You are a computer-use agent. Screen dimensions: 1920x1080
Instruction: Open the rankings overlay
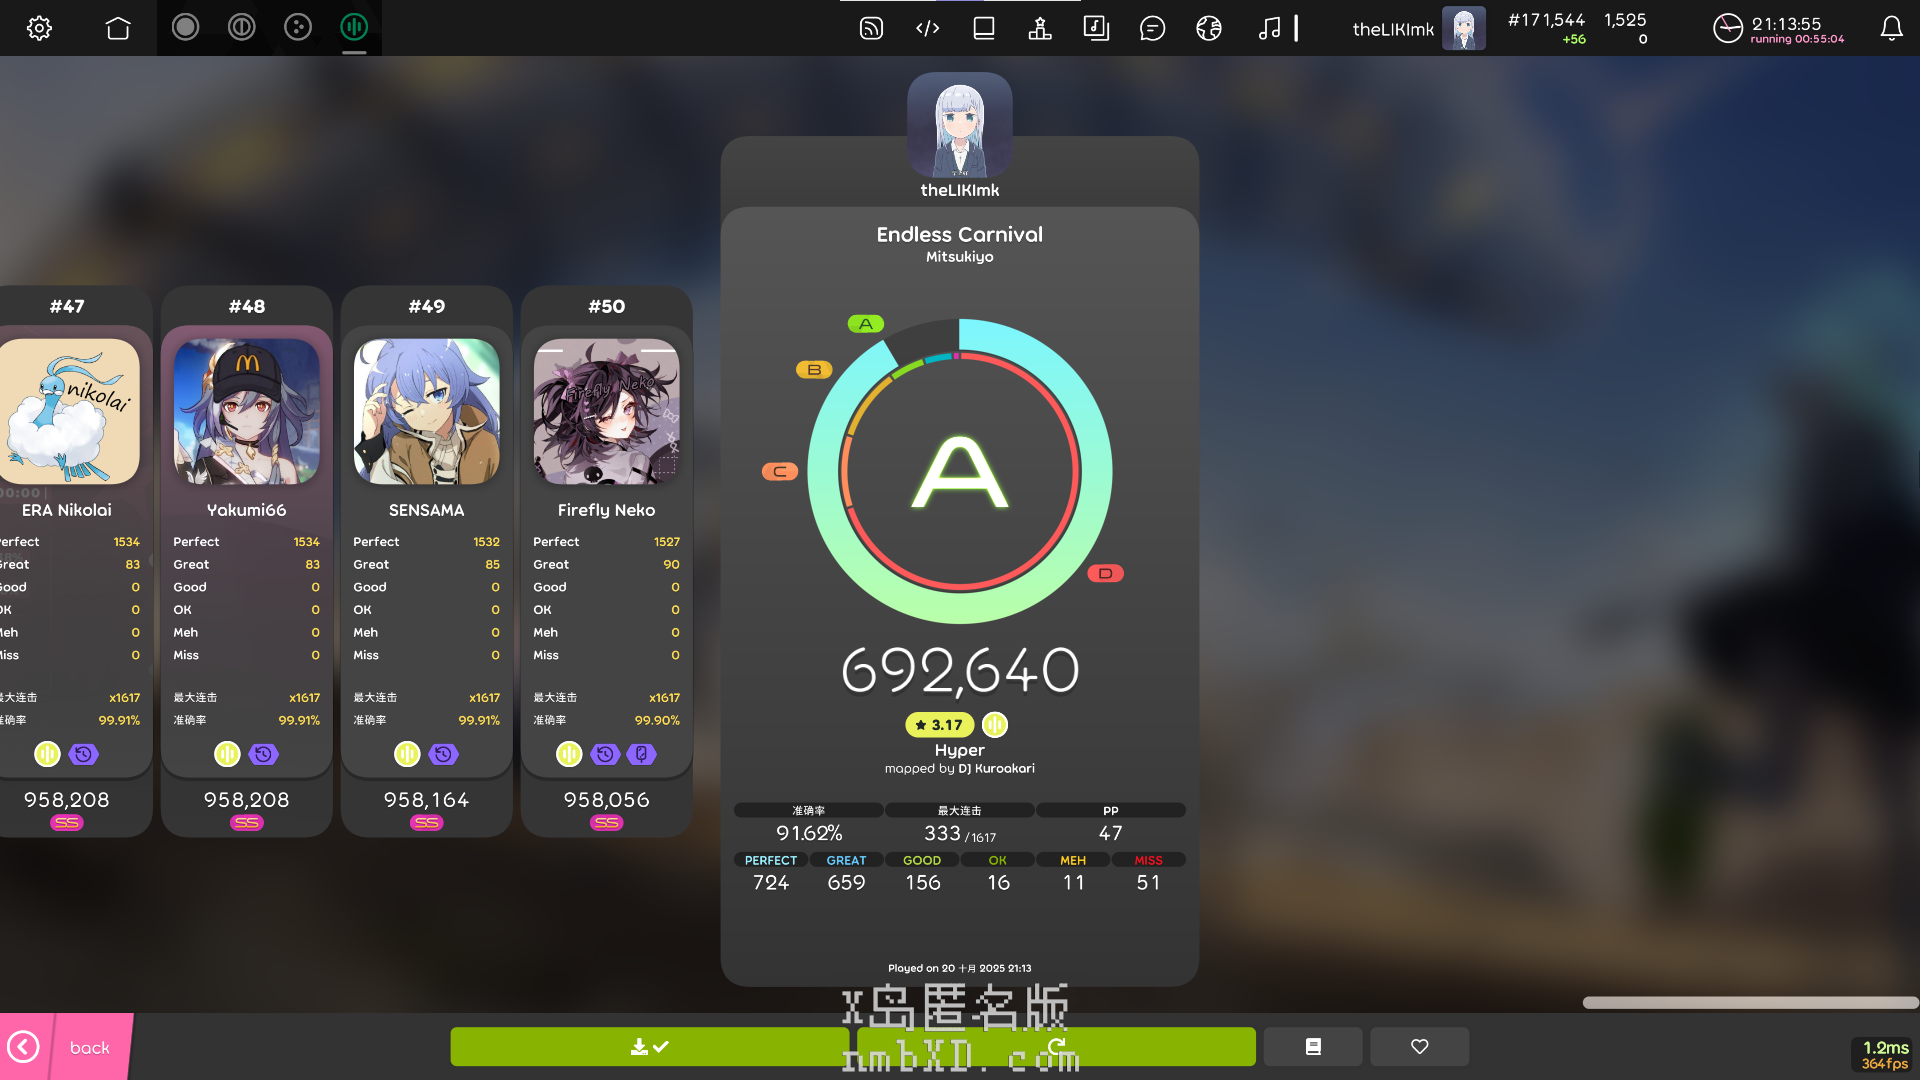[1040, 28]
